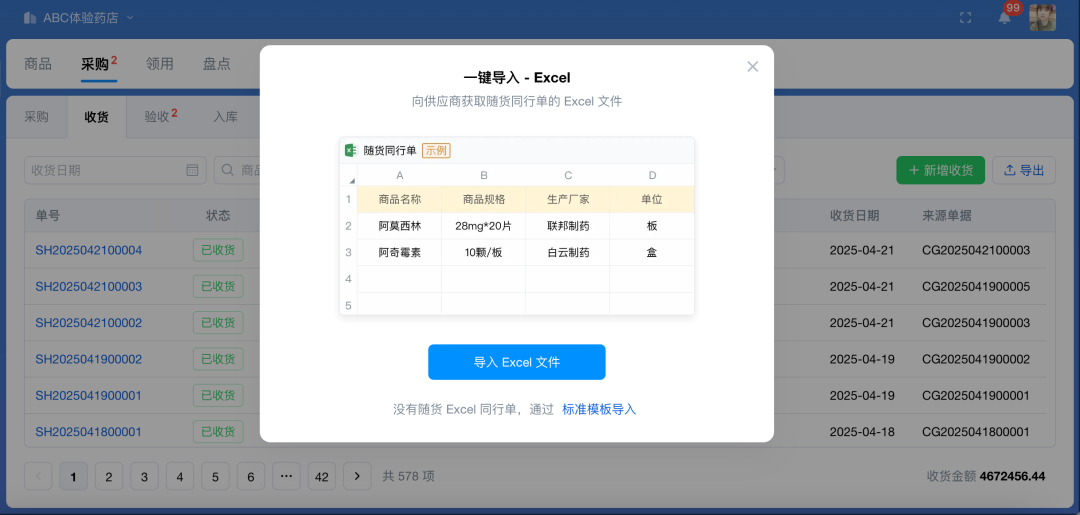The width and height of the screenshot is (1080, 515).
Task: Click the calendar icon in date field
Action: click(192, 170)
